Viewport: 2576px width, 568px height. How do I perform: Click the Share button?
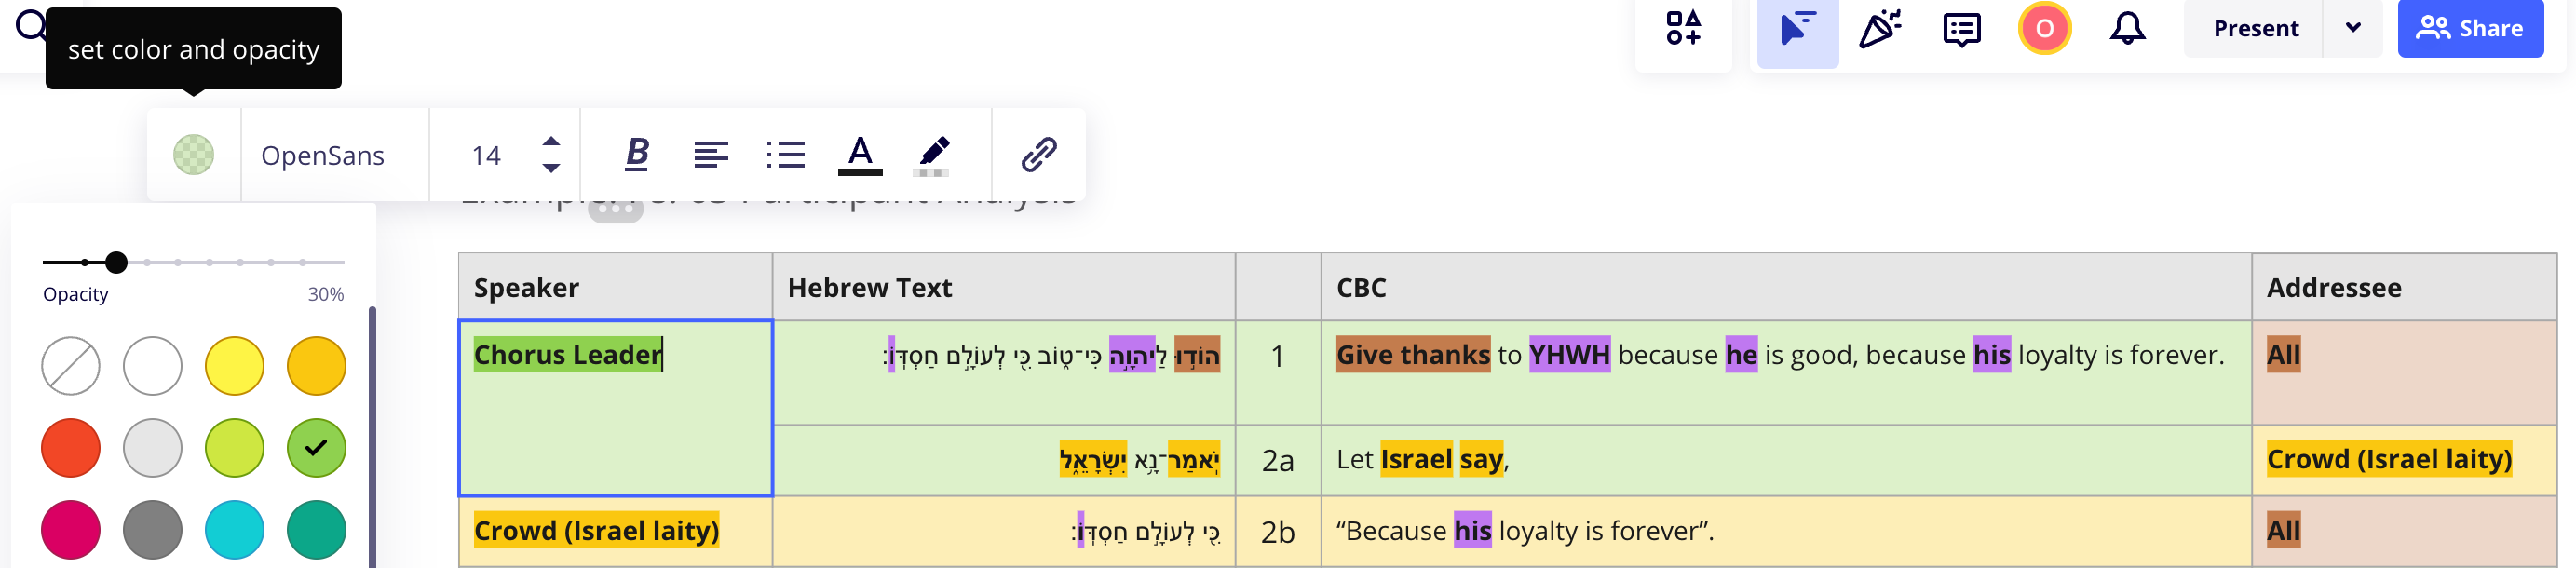click(x=2470, y=28)
